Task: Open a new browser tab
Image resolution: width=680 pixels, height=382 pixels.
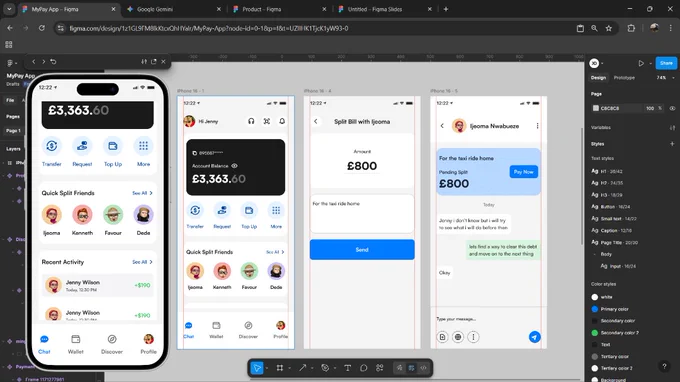Action: (x=445, y=9)
